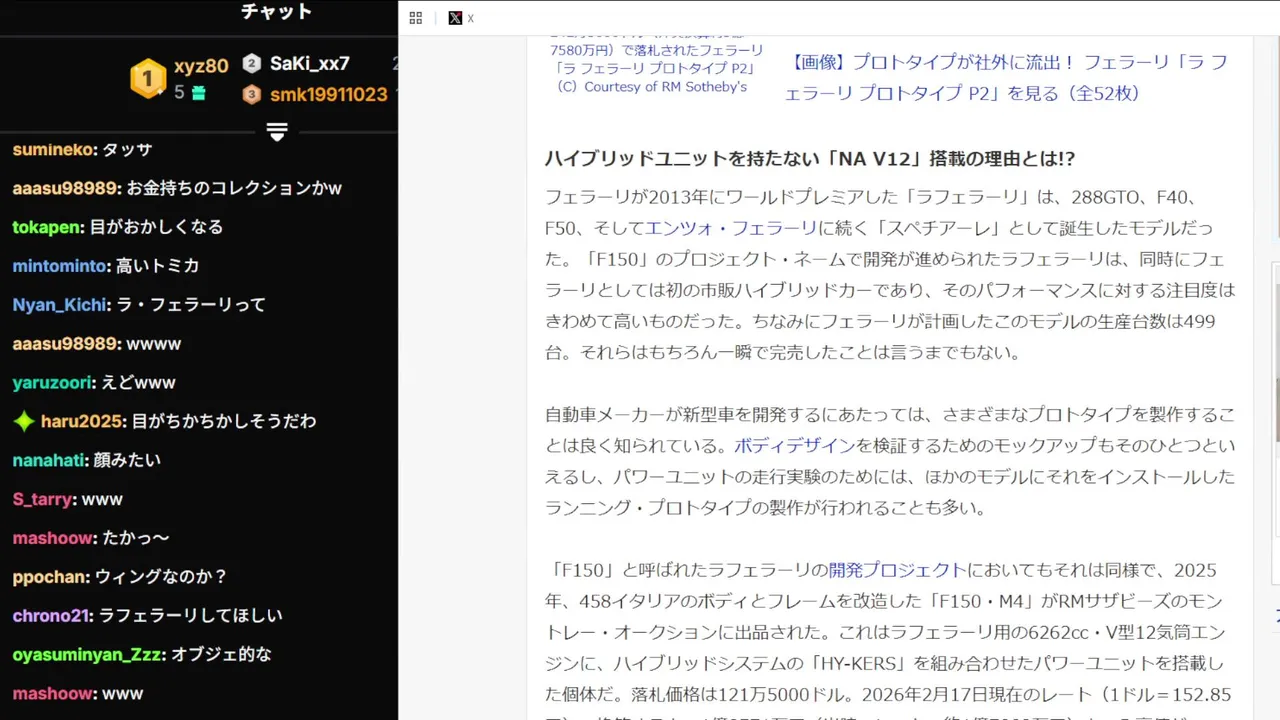
Task: Select top gifter xyz80
Action: tap(201, 66)
